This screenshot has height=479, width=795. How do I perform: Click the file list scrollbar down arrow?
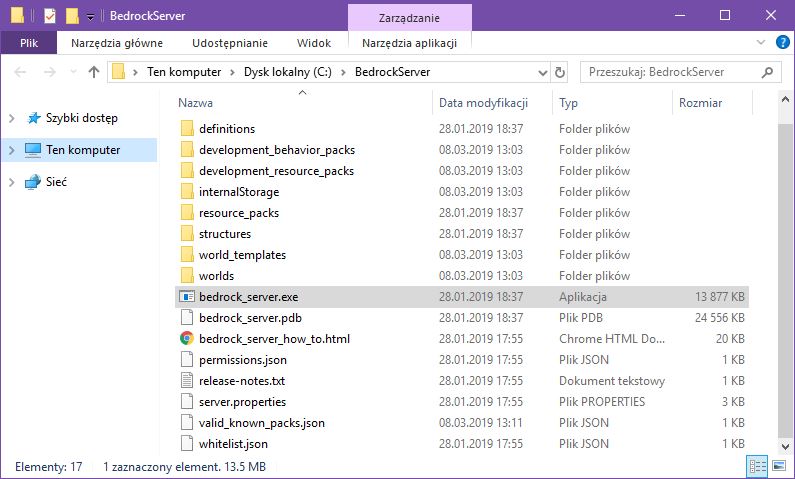point(785,447)
